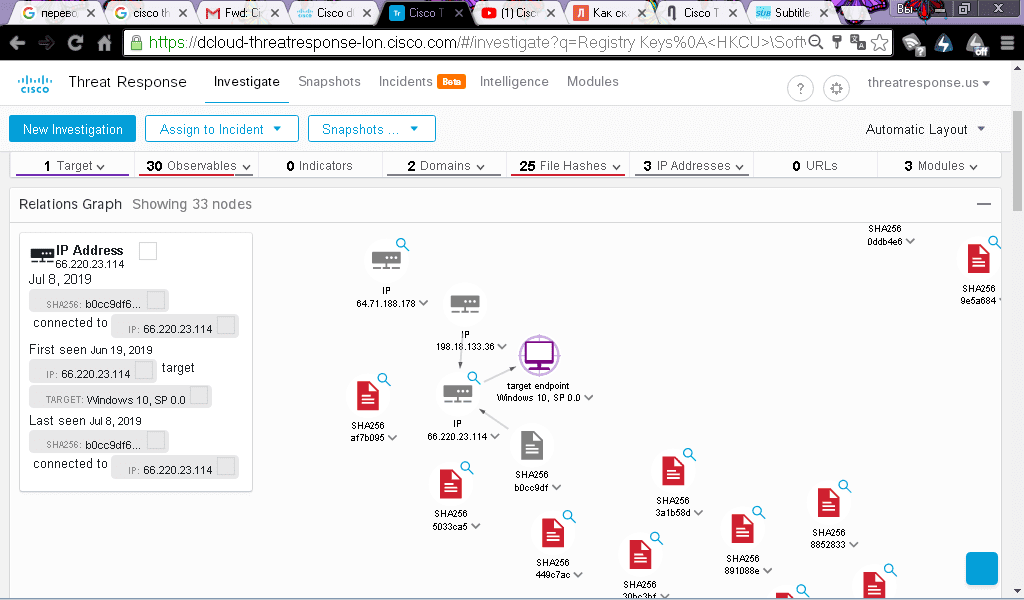The width and height of the screenshot is (1024, 600).
Task: Tick checkbox of IP pill before target
Action: point(144,370)
